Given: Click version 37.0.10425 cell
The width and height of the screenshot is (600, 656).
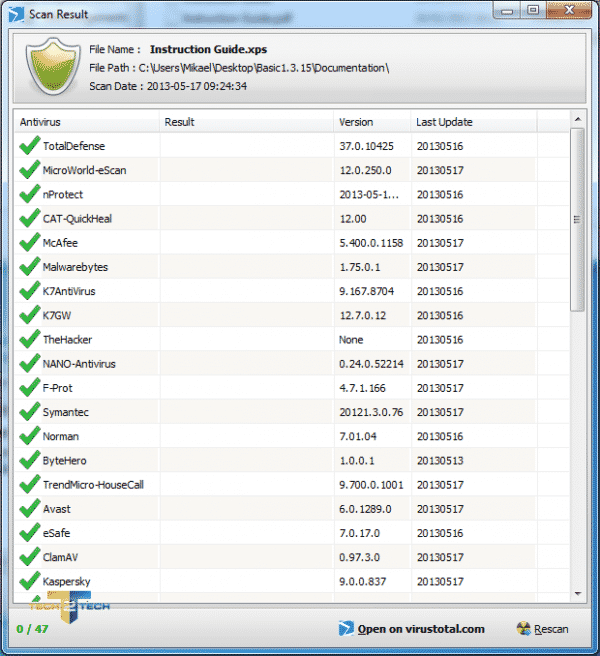Looking at the screenshot, I should (x=367, y=146).
